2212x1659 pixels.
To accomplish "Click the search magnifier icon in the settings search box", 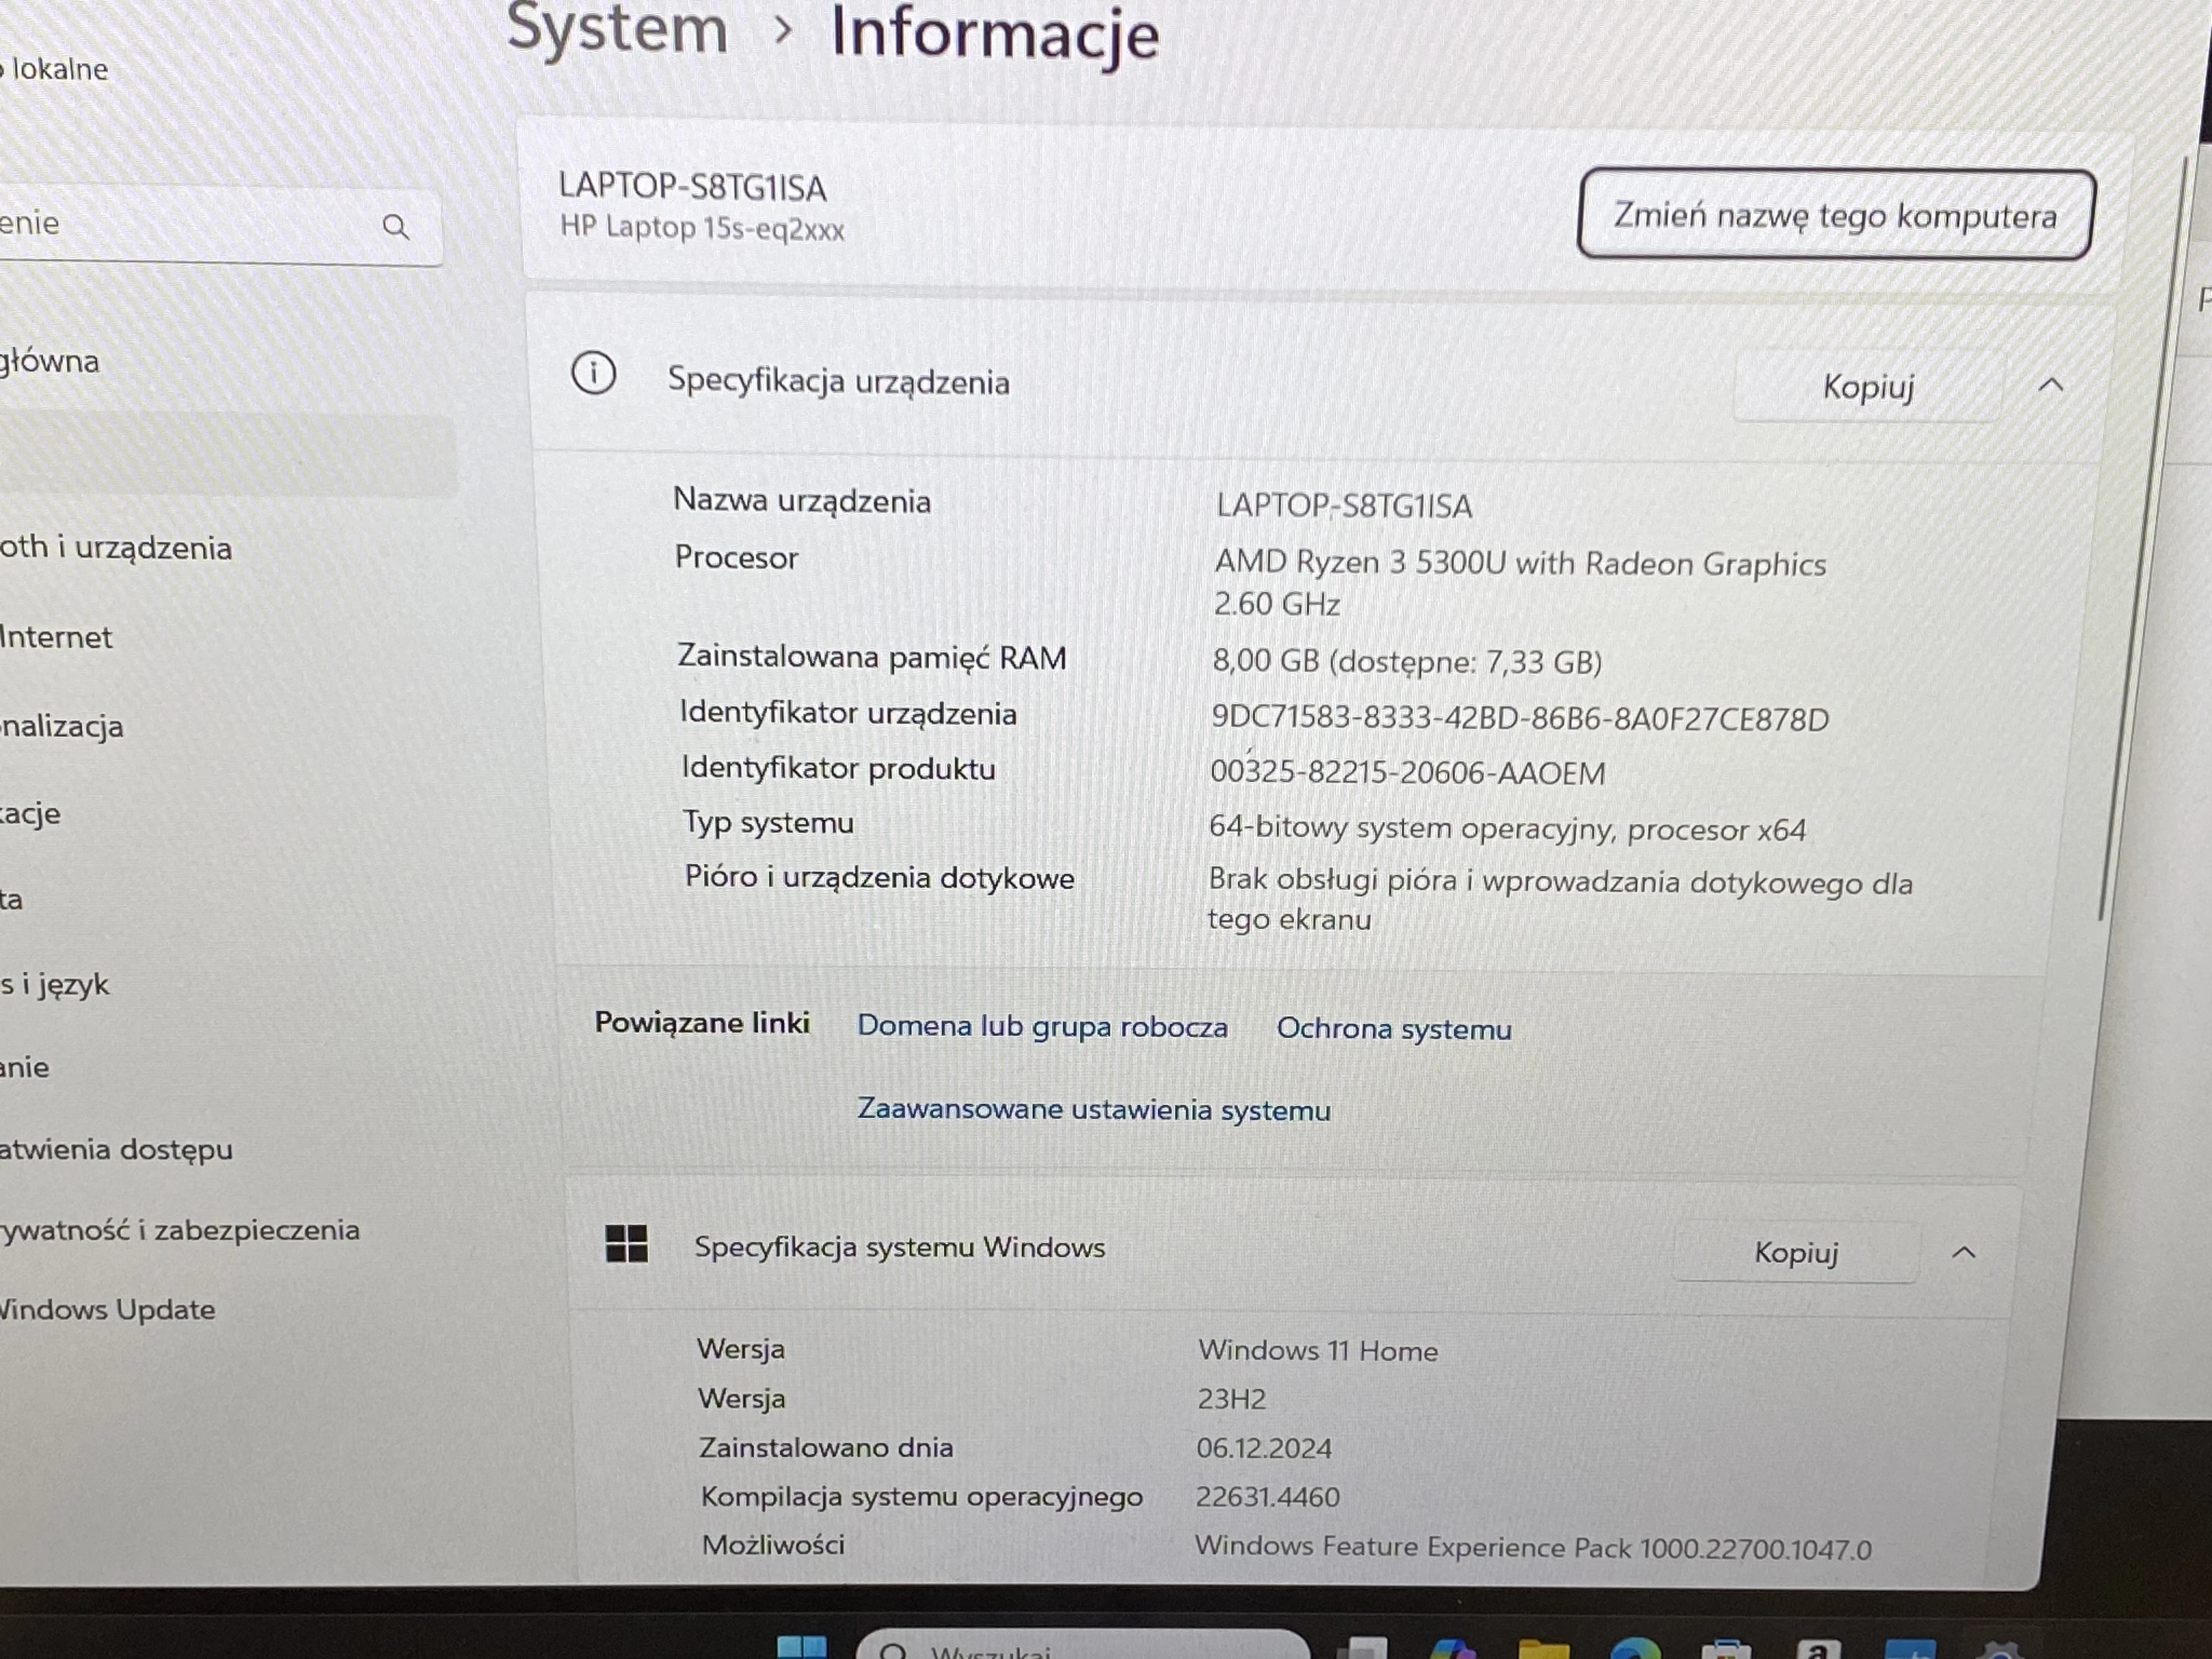I will click(396, 227).
